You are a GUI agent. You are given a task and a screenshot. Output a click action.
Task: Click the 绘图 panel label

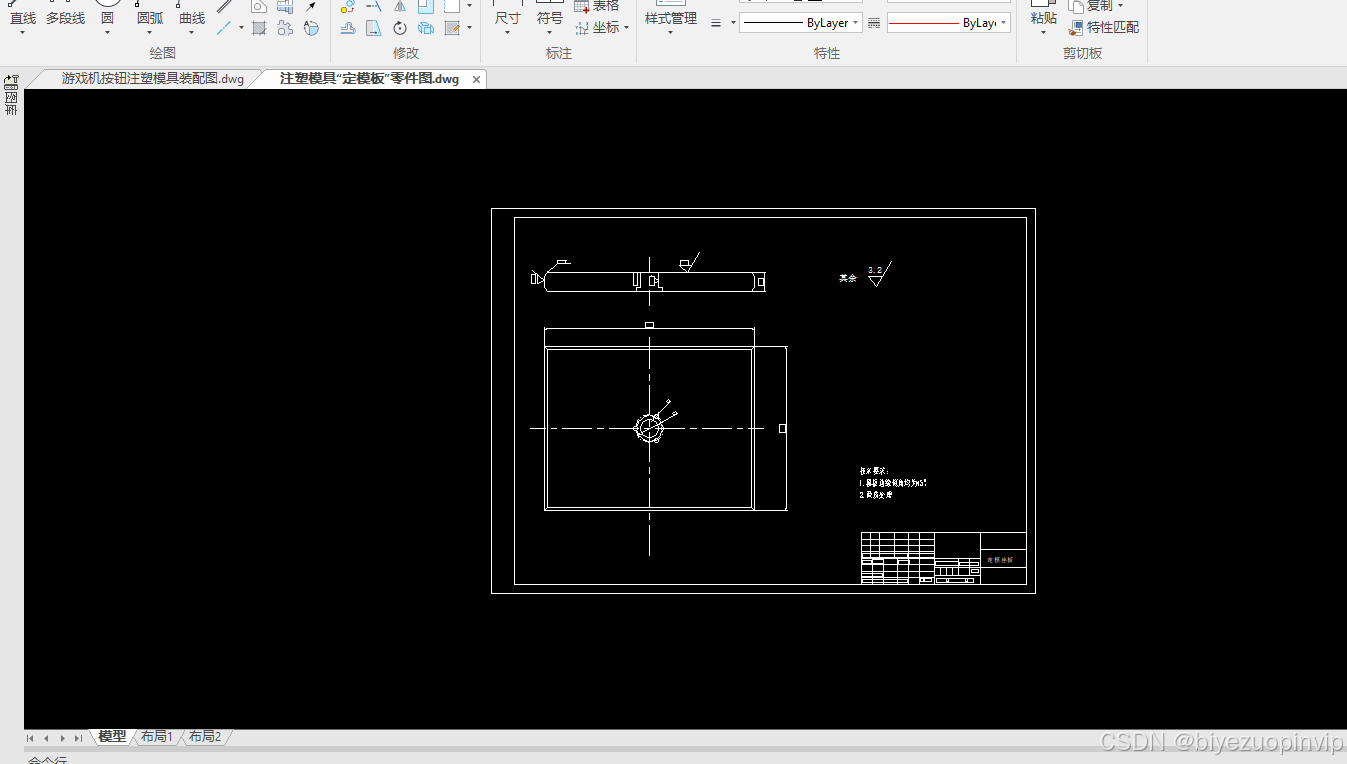(x=162, y=53)
